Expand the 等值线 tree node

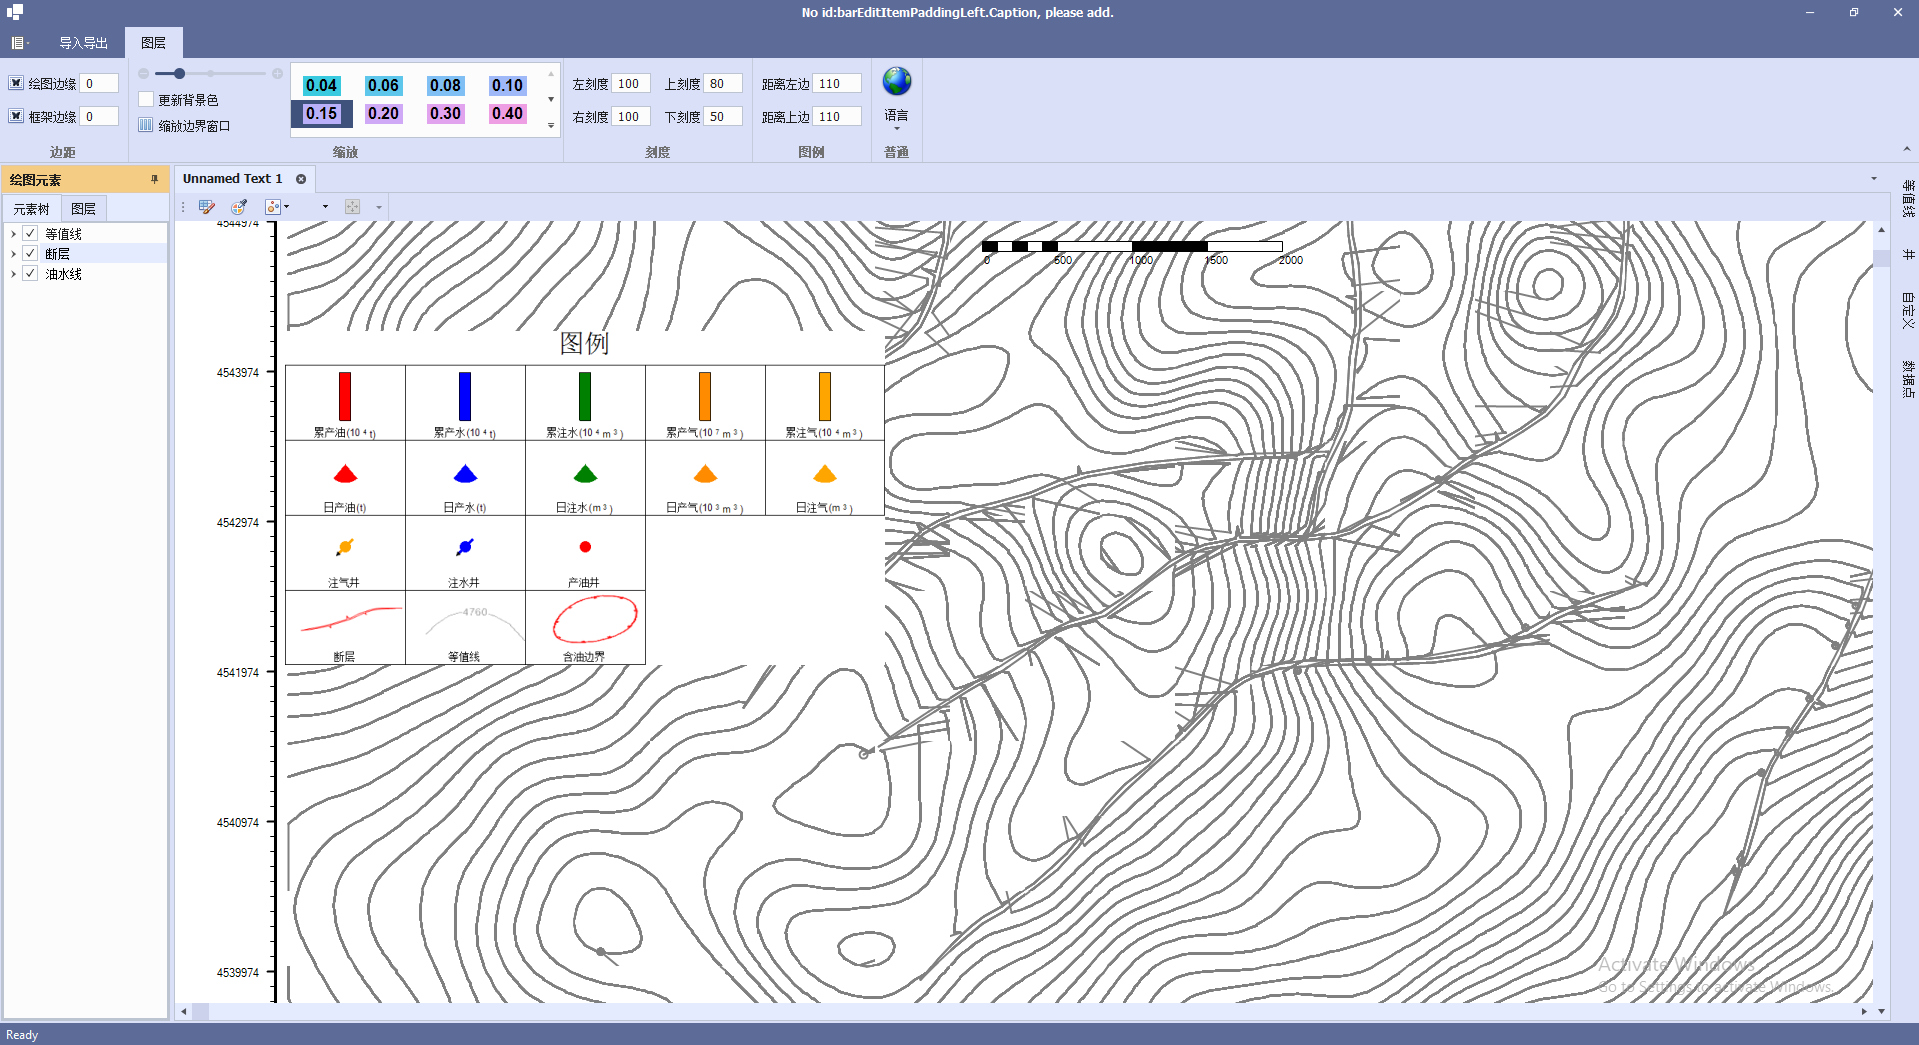pyautogui.click(x=13, y=233)
